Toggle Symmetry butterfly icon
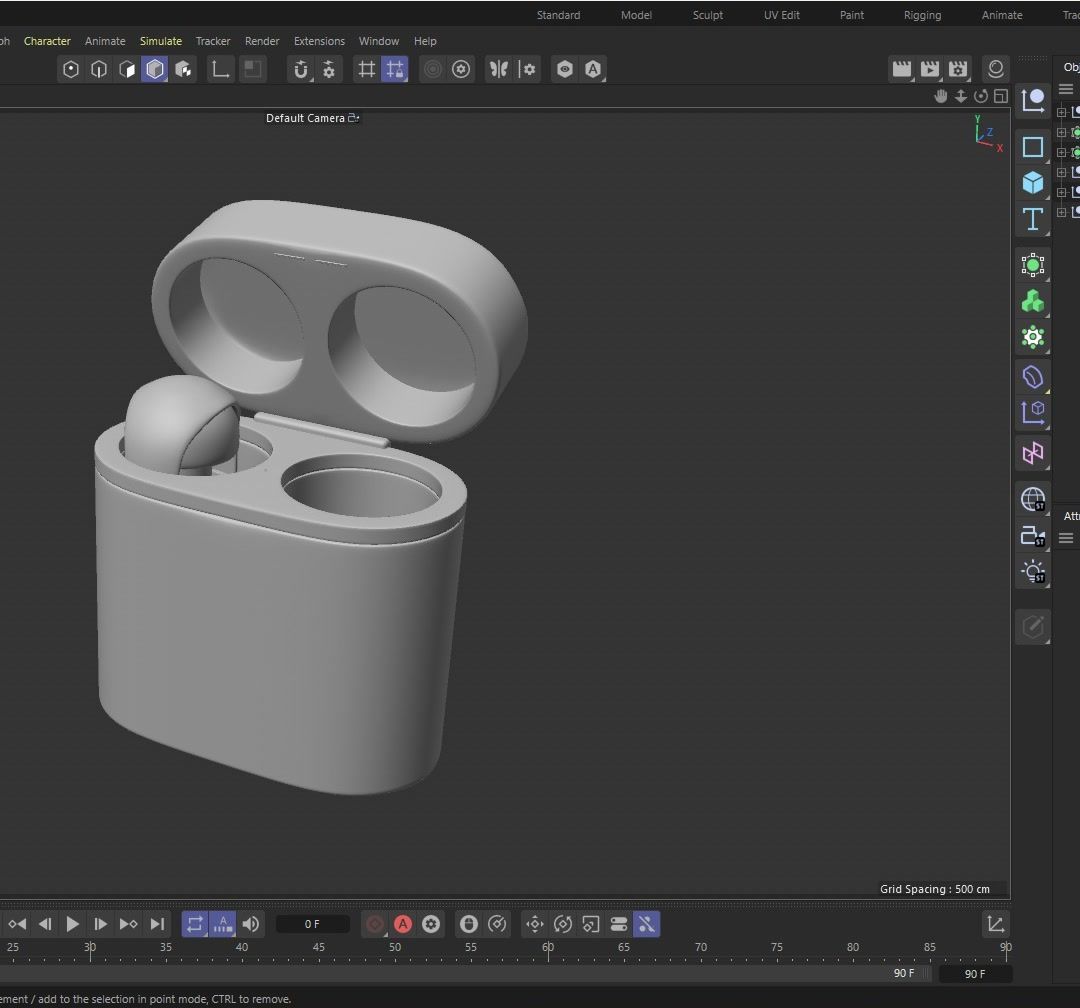The image size is (1080, 1008). (499, 69)
